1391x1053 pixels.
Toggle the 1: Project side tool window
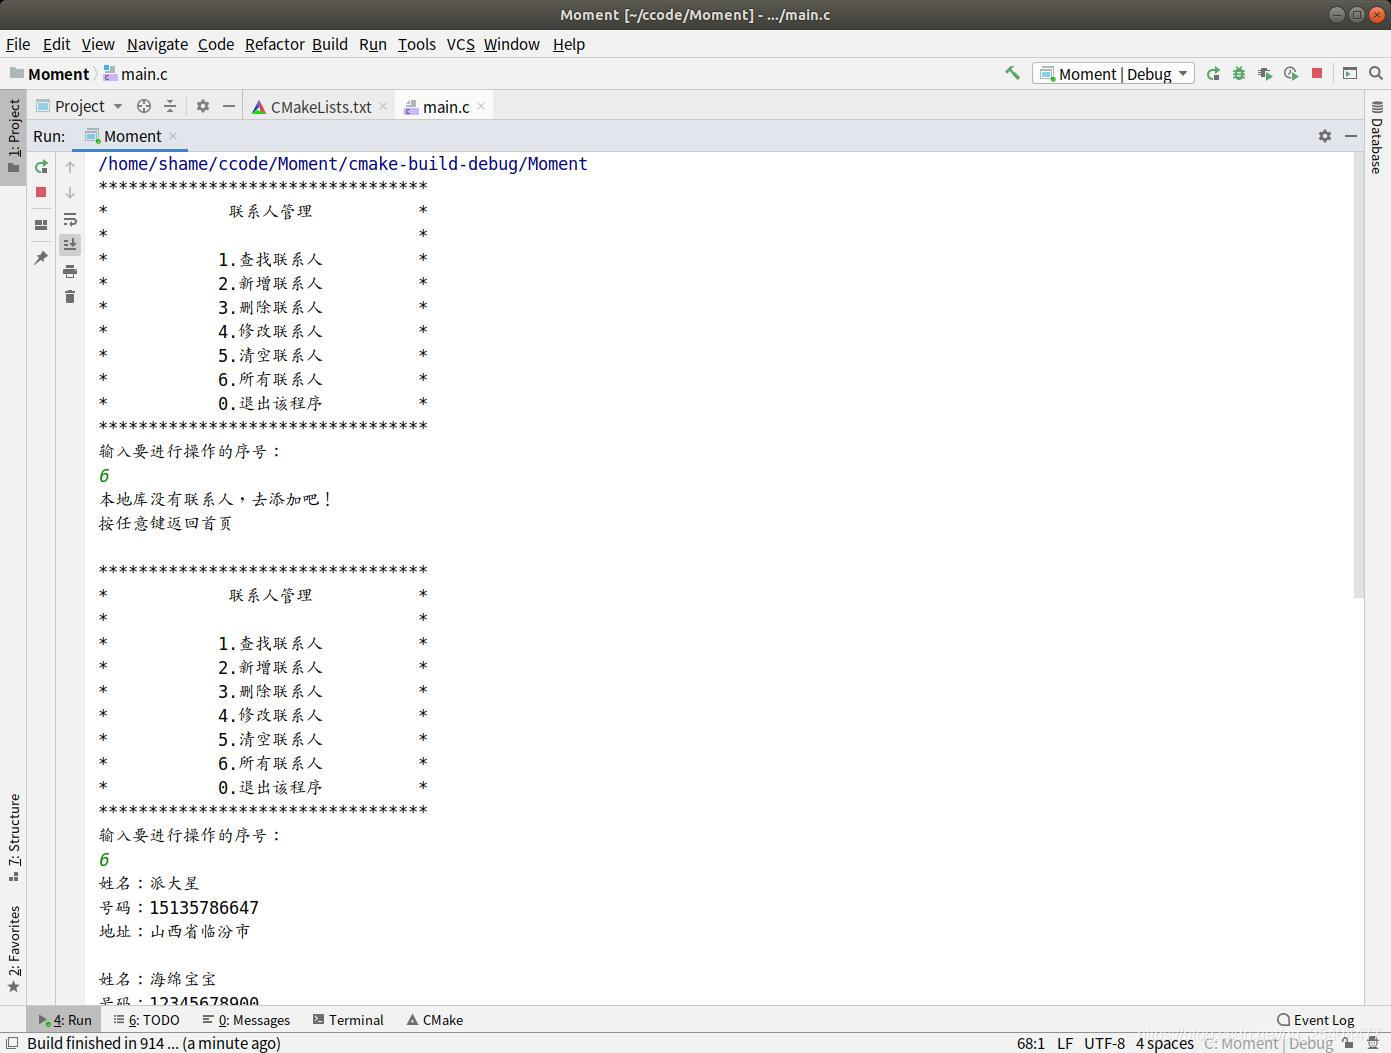coord(13,136)
